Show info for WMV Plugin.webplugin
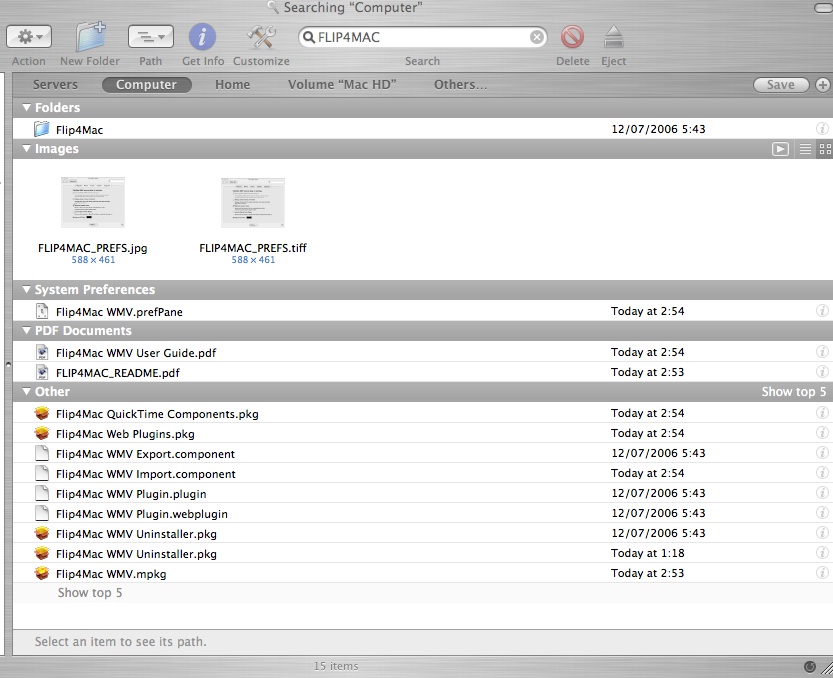 click(822, 513)
